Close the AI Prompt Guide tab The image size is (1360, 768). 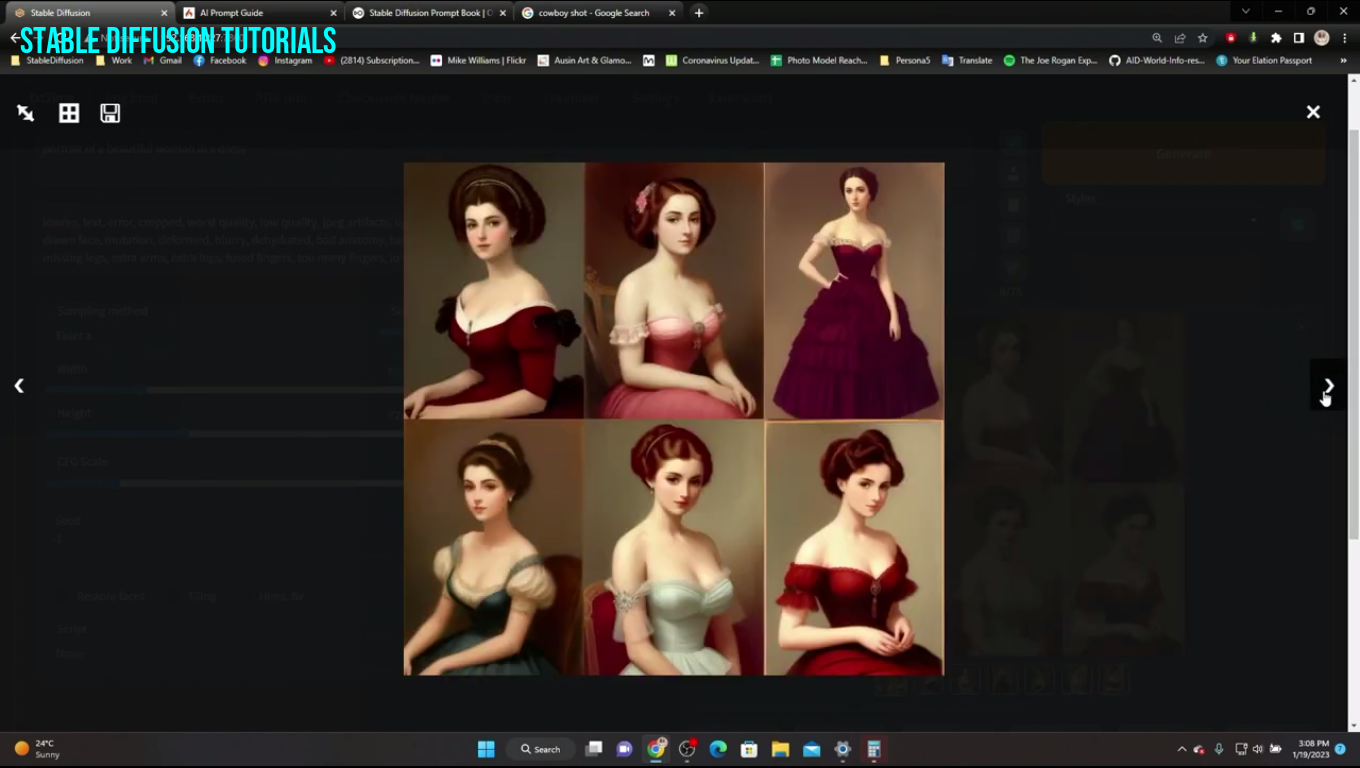click(x=334, y=13)
